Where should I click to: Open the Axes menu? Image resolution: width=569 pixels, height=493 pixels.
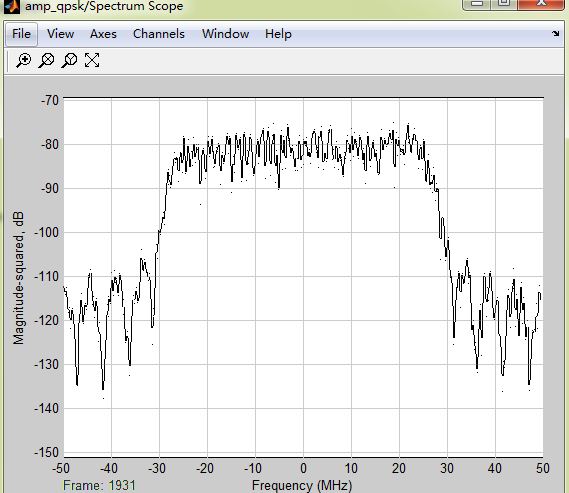tap(103, 34)
